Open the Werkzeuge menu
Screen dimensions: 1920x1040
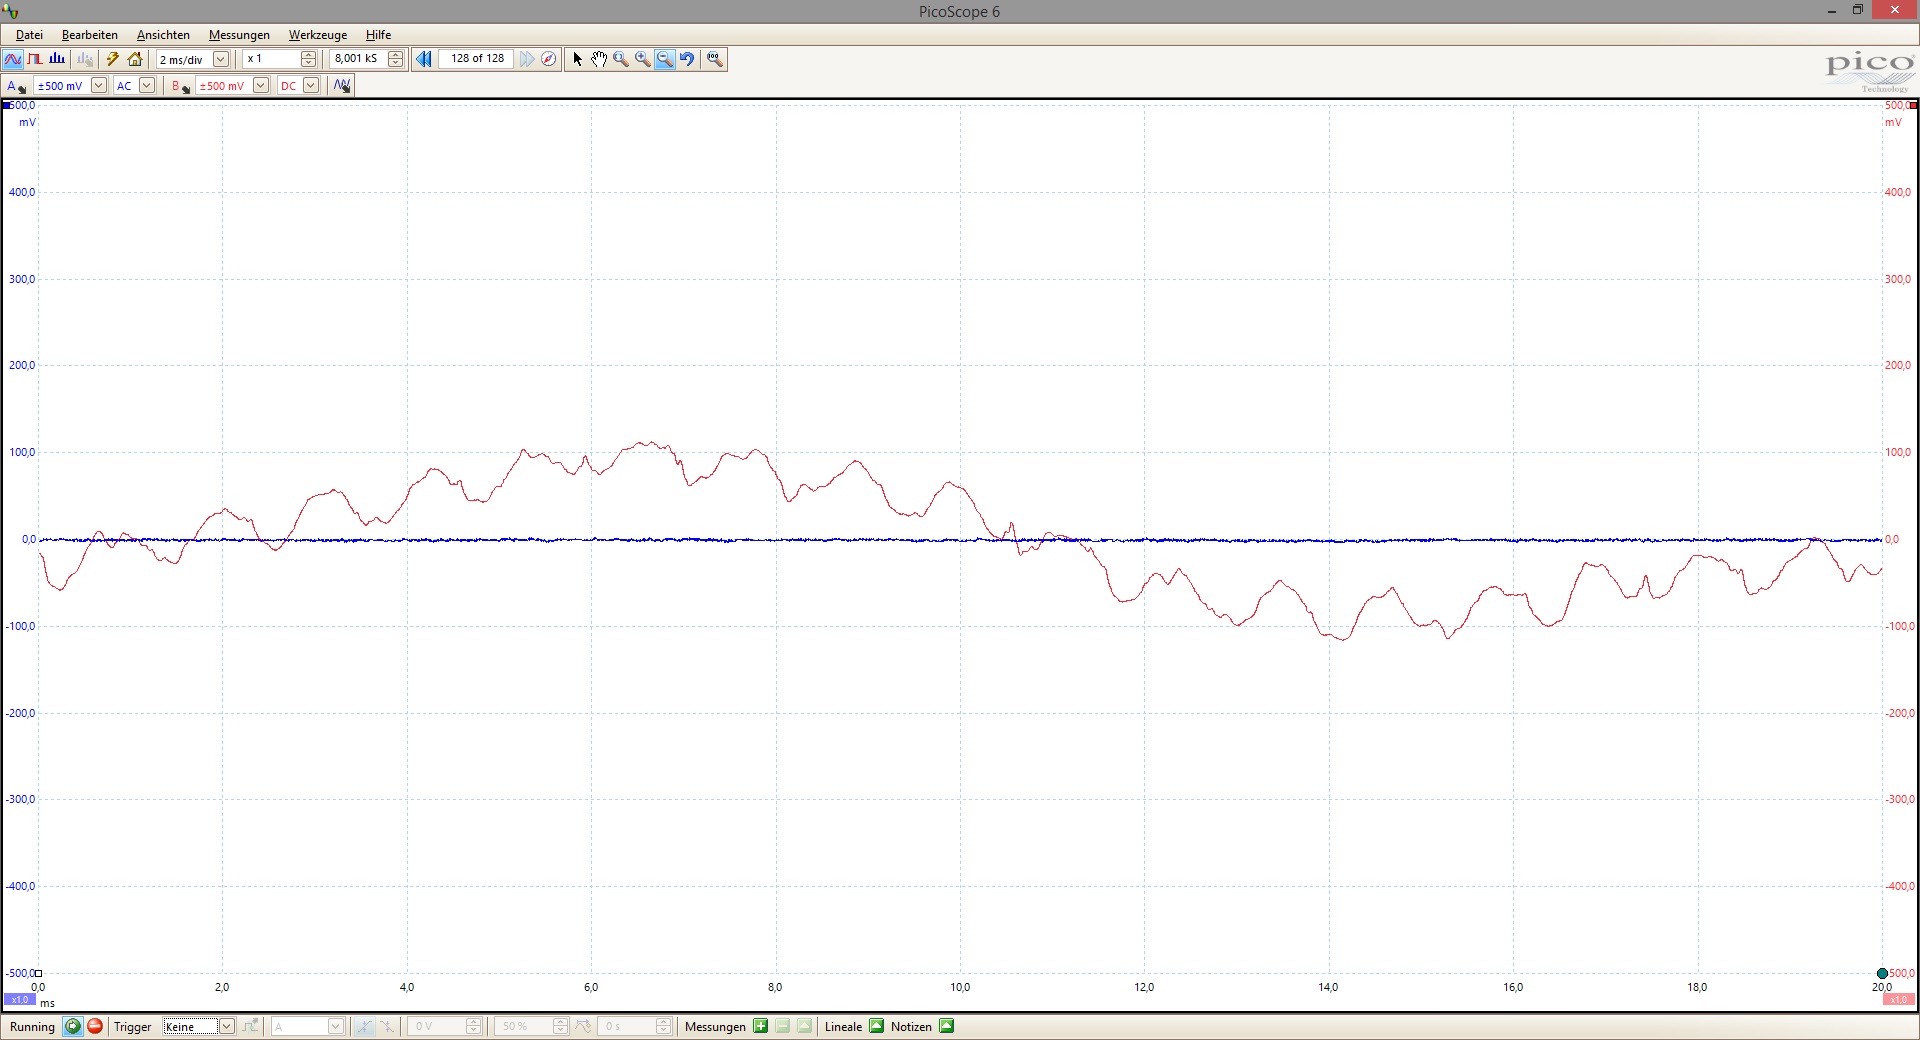(317, 35)
